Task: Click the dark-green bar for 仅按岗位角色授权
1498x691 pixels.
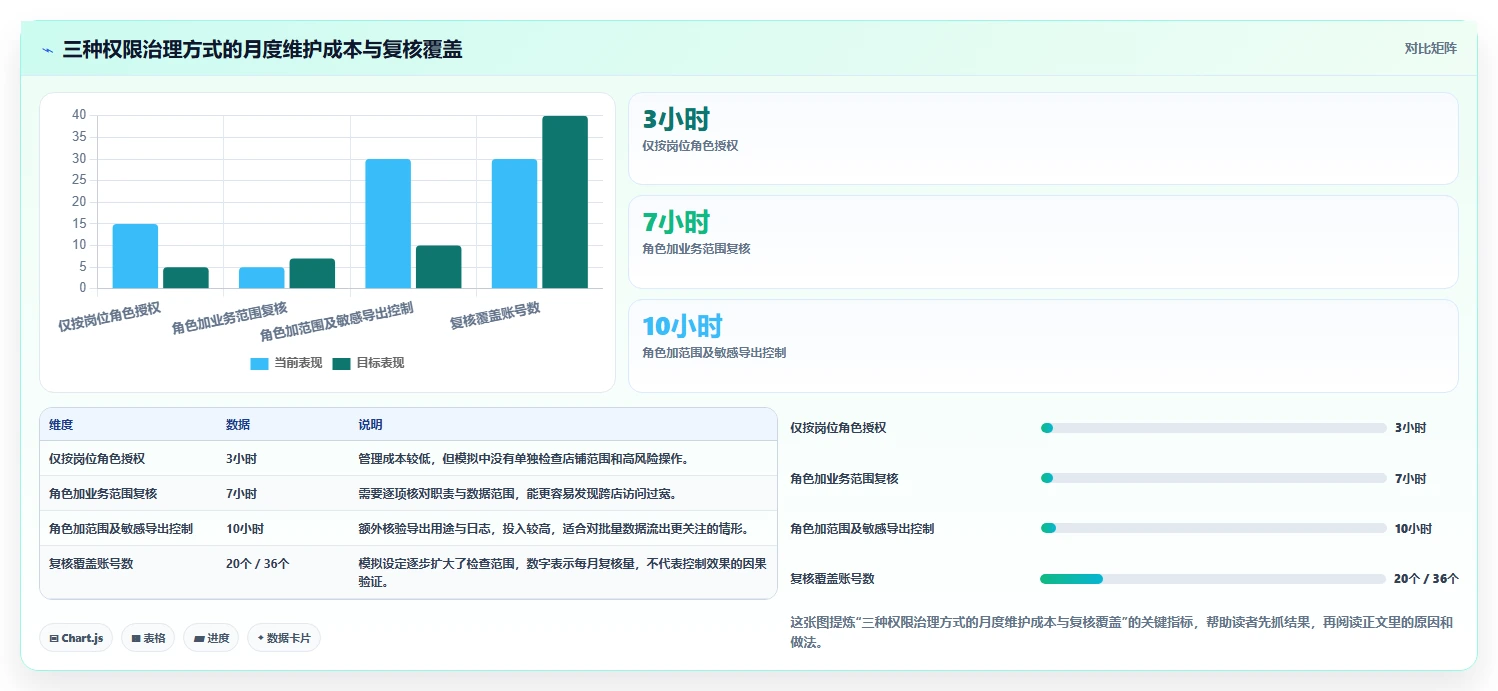Action: click(186, 278)
